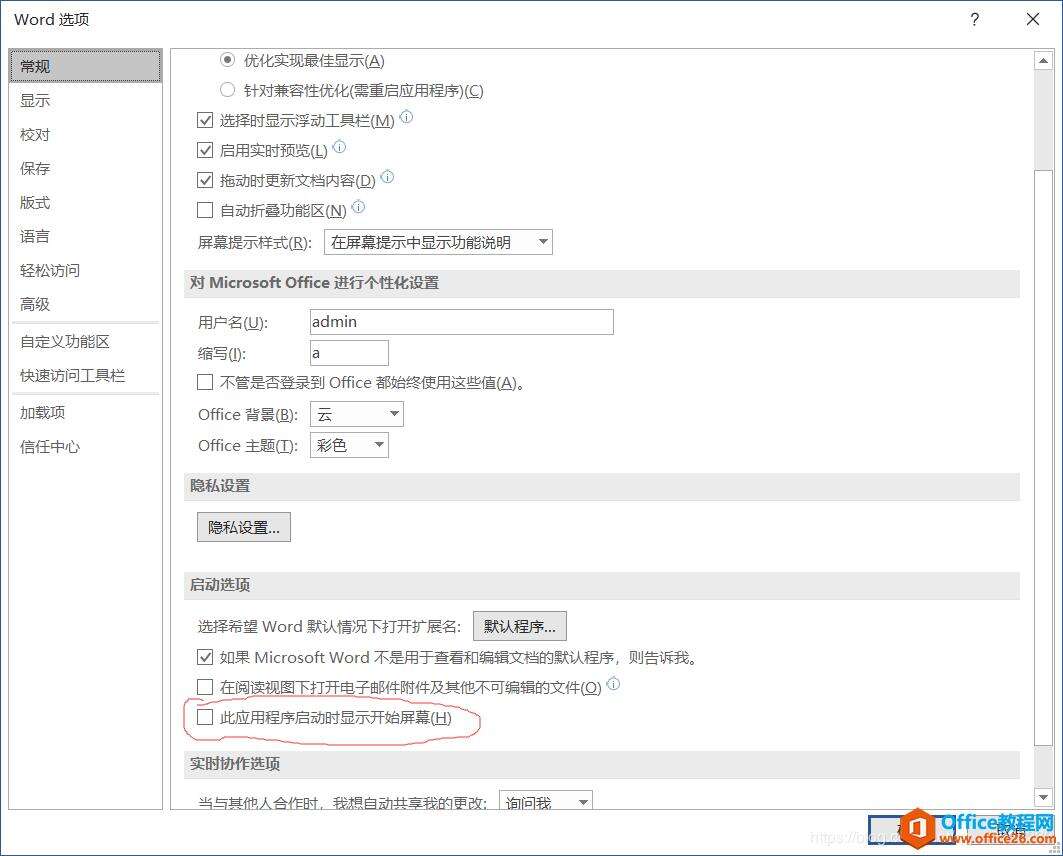
Task: Click the 隐私设置... button
Action: click(x=244, y=527)
